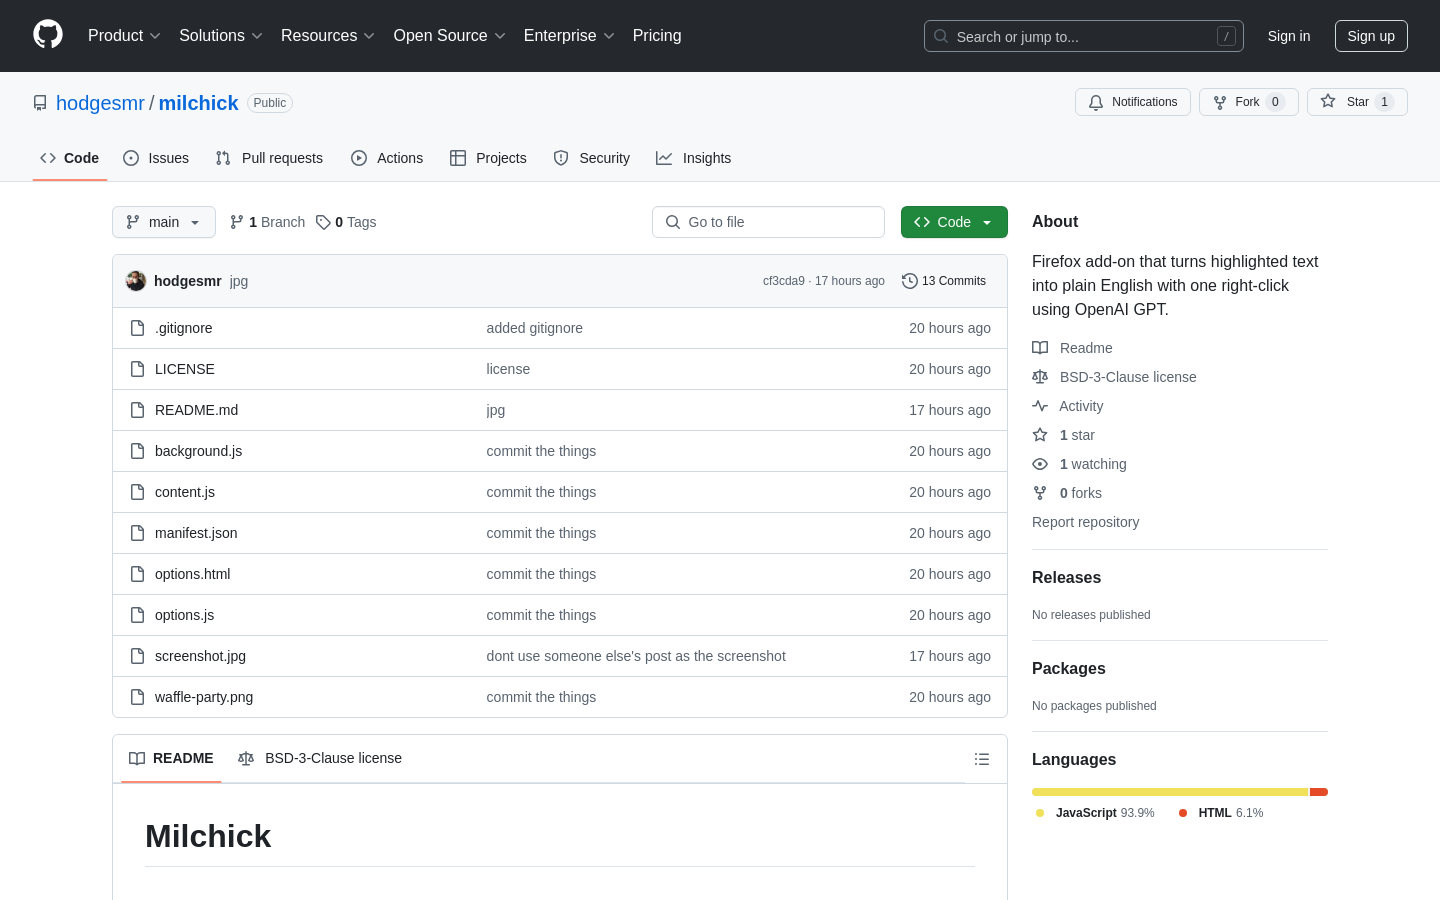Switch to the Issues tab
The height and width of the screenshot is (900, 1440).
(156, 158)
